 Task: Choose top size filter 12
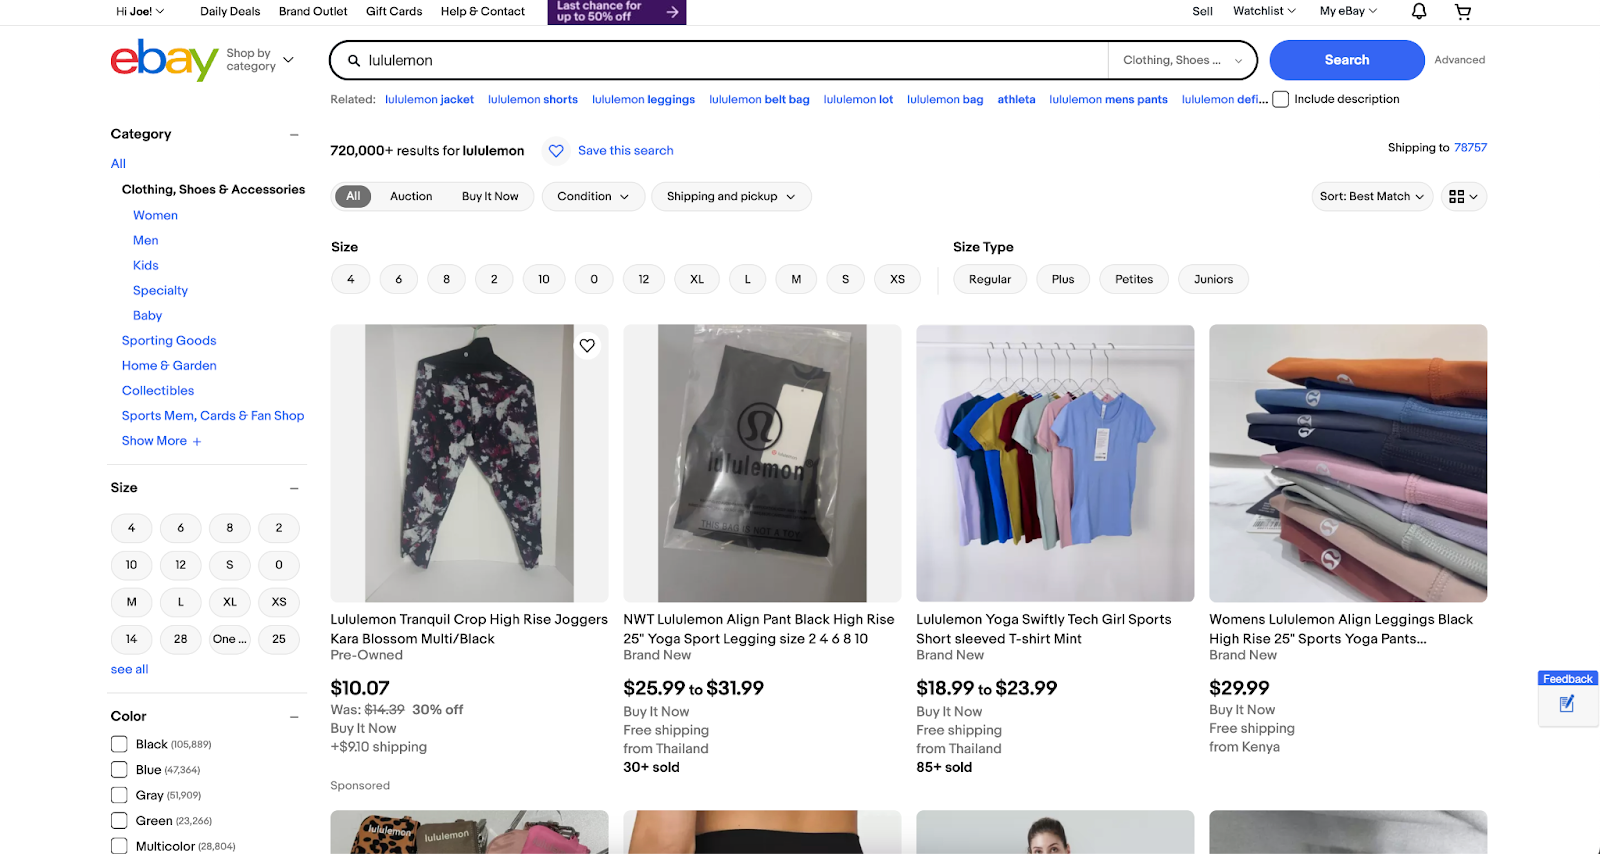pyautogui.click(x=644, y=280)
